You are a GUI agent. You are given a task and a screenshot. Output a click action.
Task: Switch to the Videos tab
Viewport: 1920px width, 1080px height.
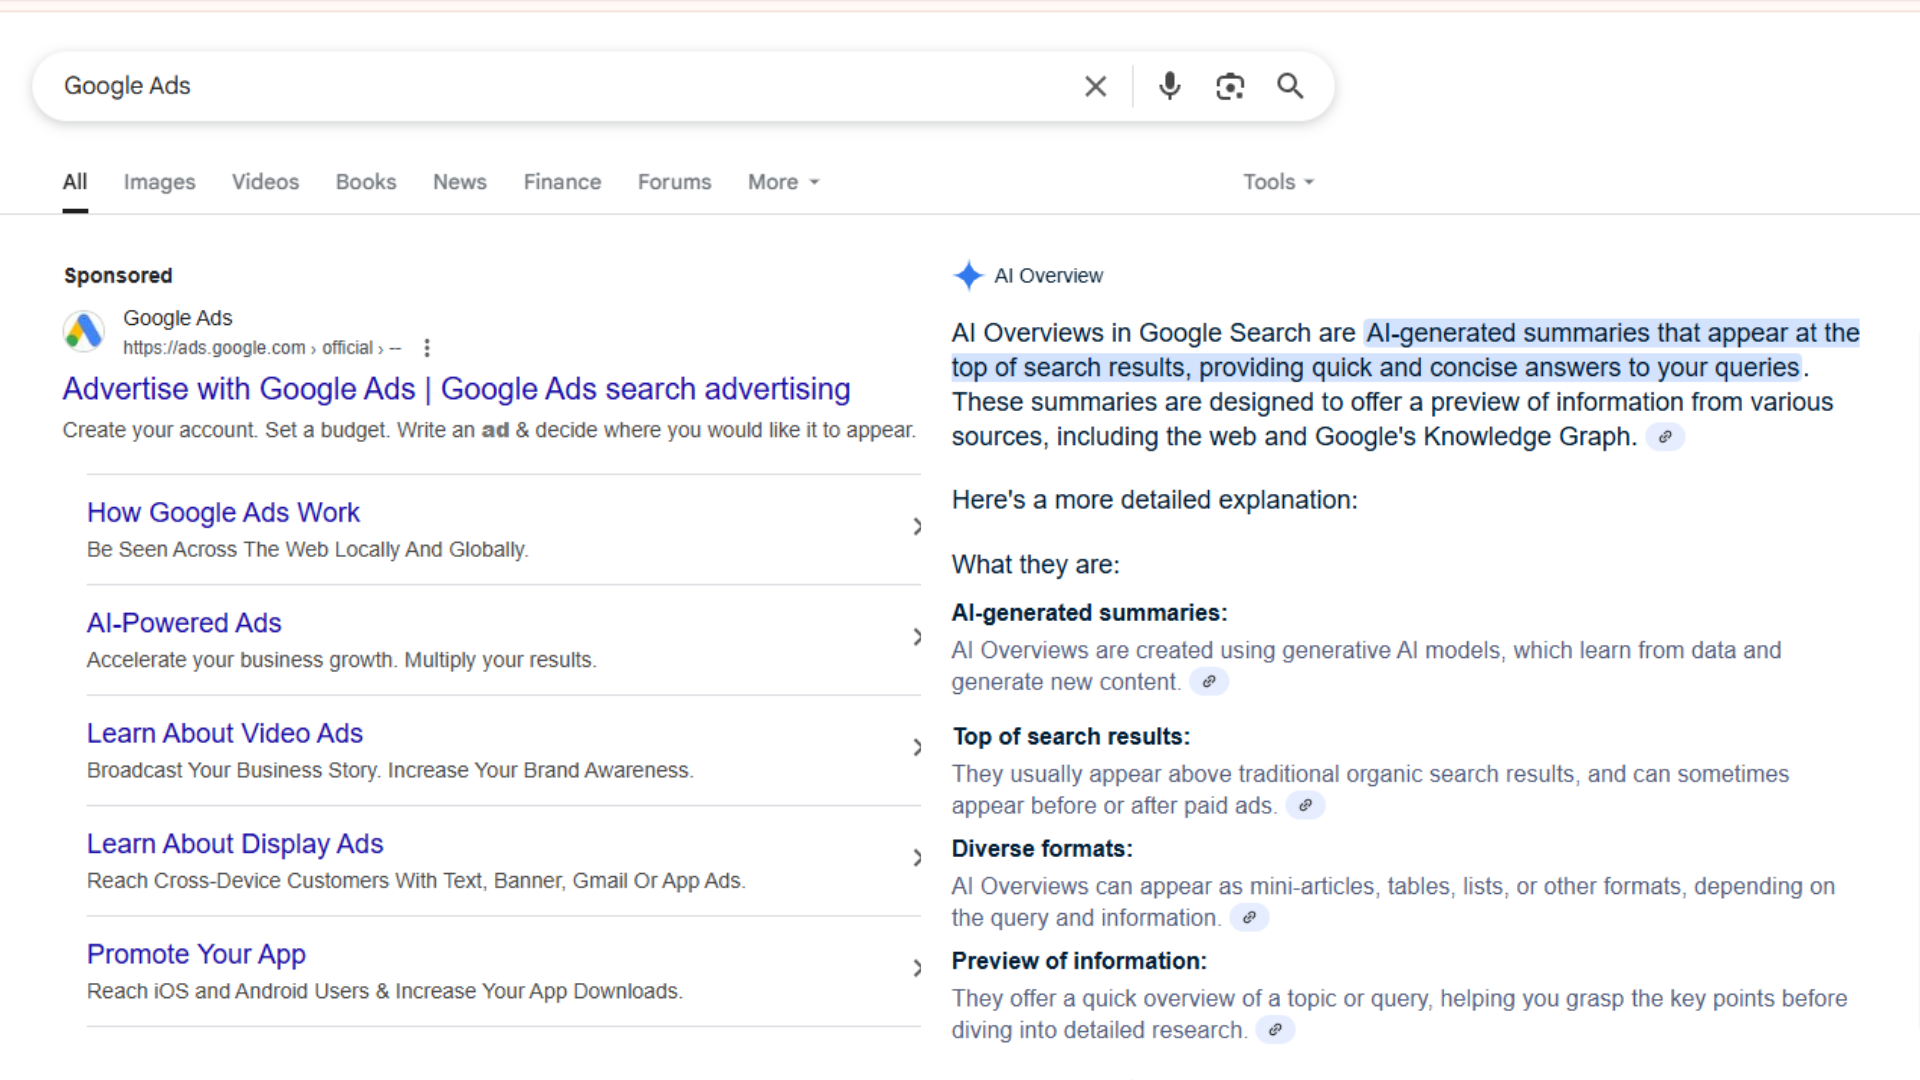(265, 182)
